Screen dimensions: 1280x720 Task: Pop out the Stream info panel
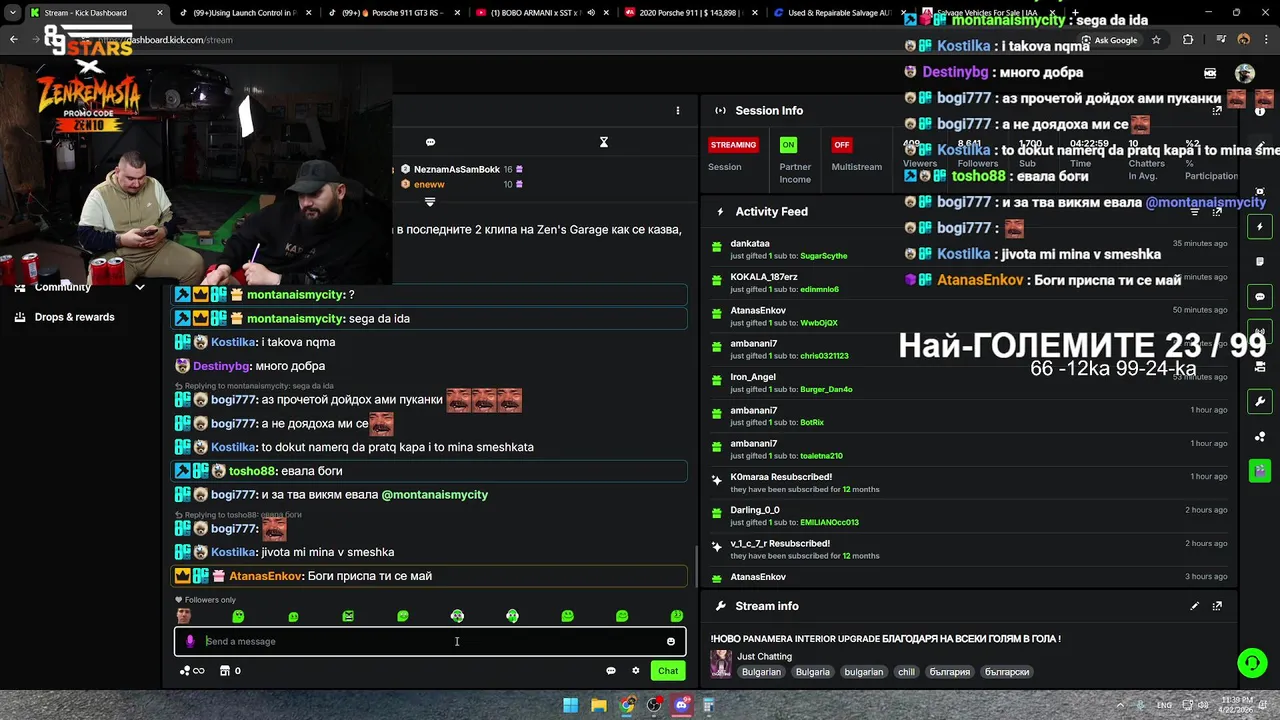click(1217, 606)
